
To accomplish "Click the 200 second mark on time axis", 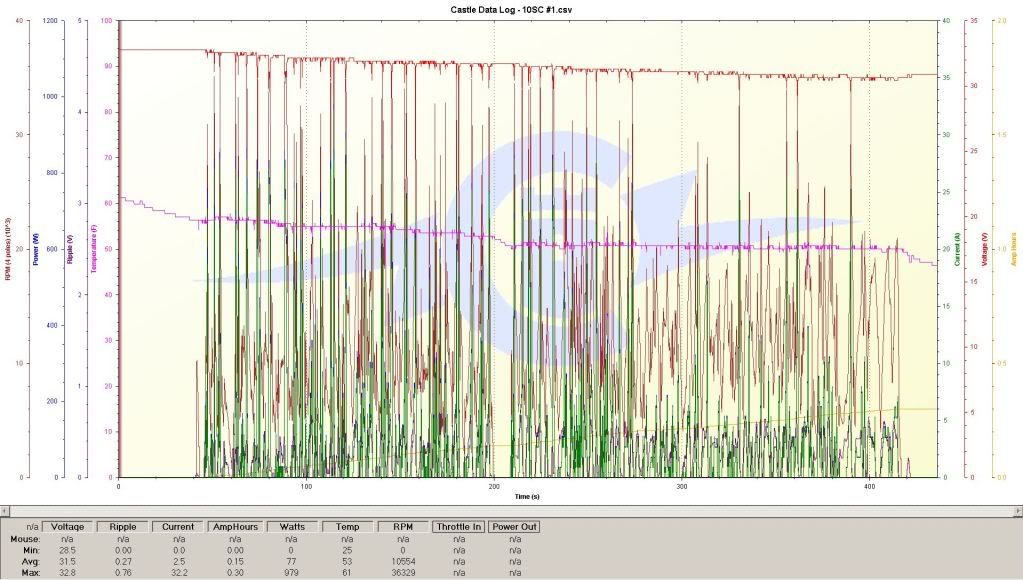I will pos(493,486).
